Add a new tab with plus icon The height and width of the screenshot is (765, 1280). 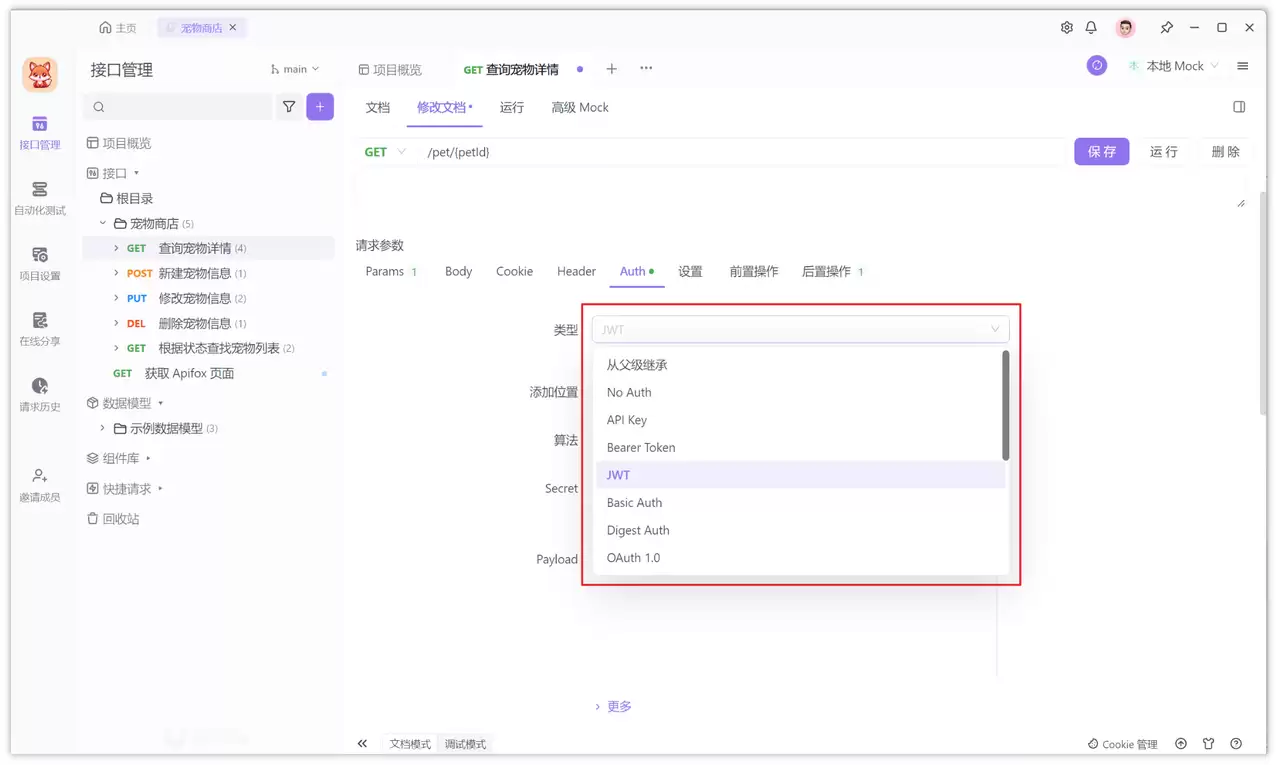click(612, 69)
